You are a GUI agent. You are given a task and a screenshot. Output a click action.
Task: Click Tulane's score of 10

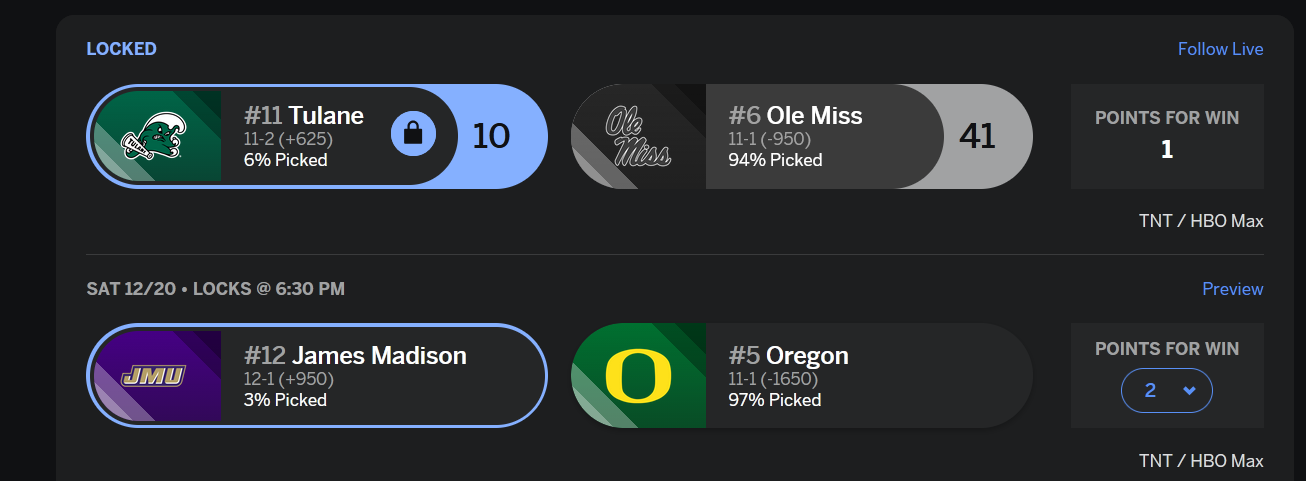[x=491, y=136]
